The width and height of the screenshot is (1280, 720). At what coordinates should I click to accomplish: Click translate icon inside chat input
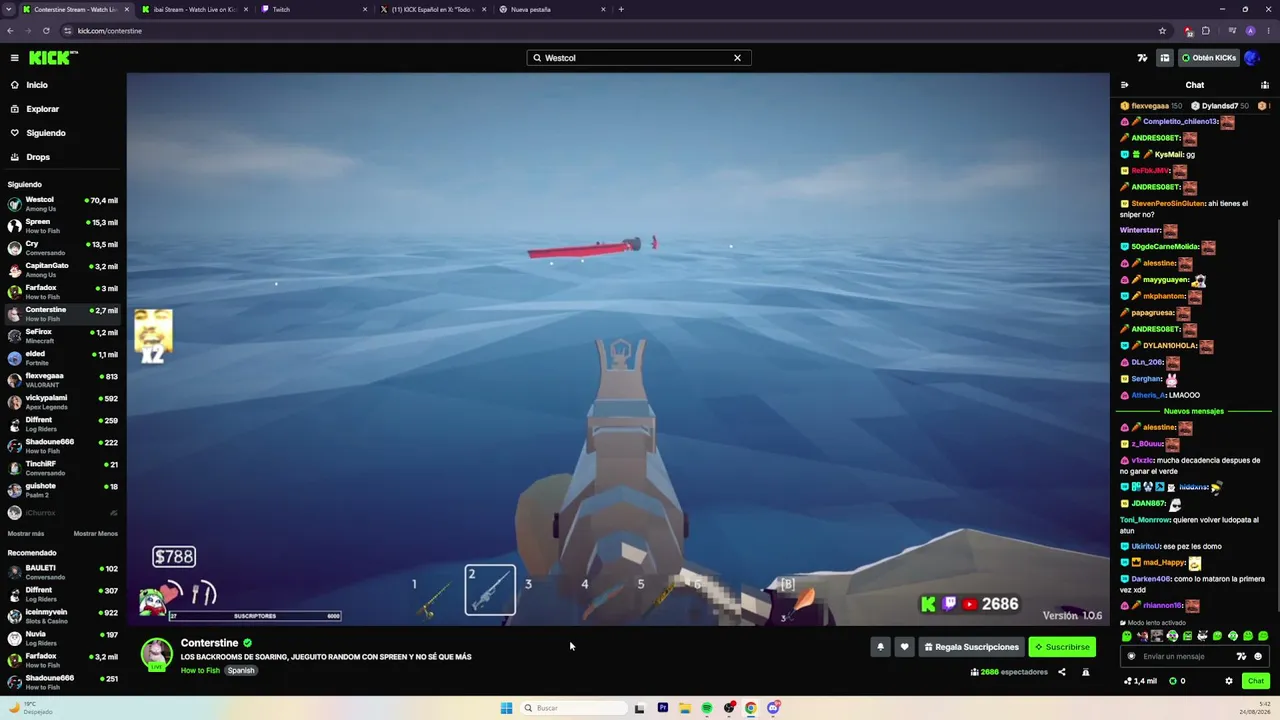[1241, 656]
